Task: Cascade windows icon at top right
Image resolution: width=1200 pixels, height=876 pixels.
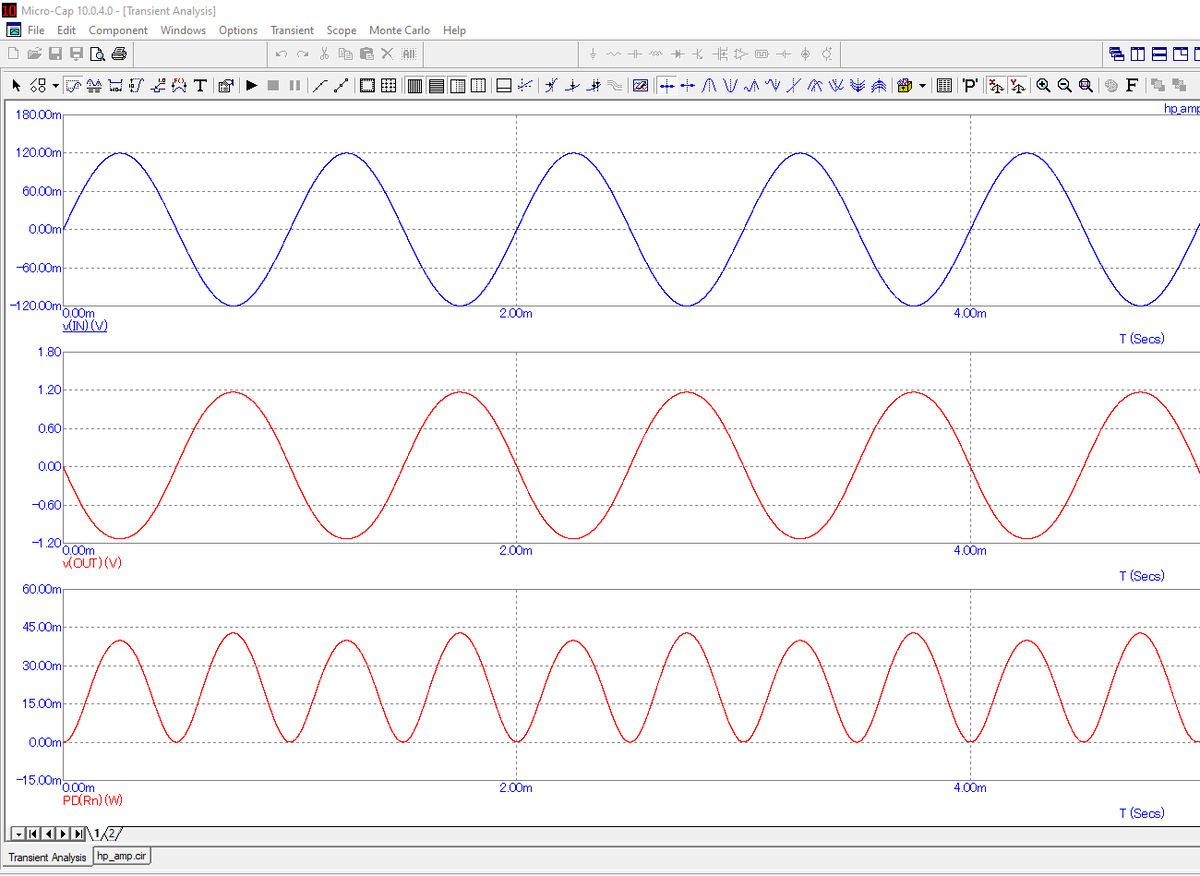Action: pyautogui.click(x=1116, y=53)
